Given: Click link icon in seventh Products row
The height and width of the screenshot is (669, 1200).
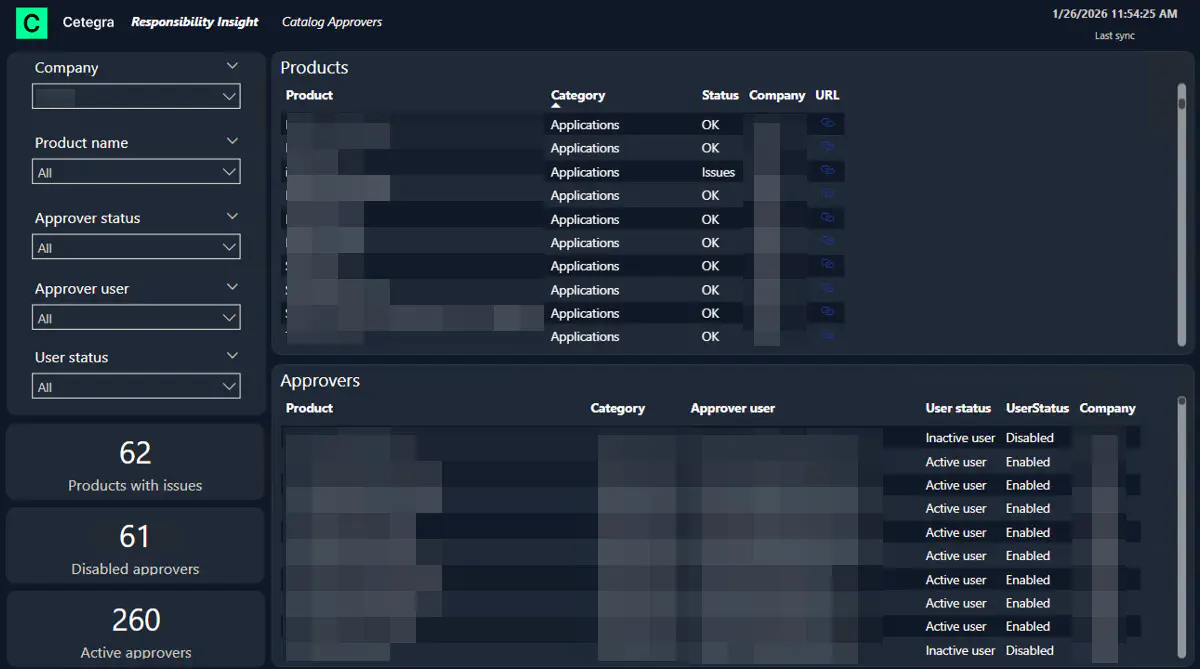Looking at the screenshot, I should tap(827, 265).
